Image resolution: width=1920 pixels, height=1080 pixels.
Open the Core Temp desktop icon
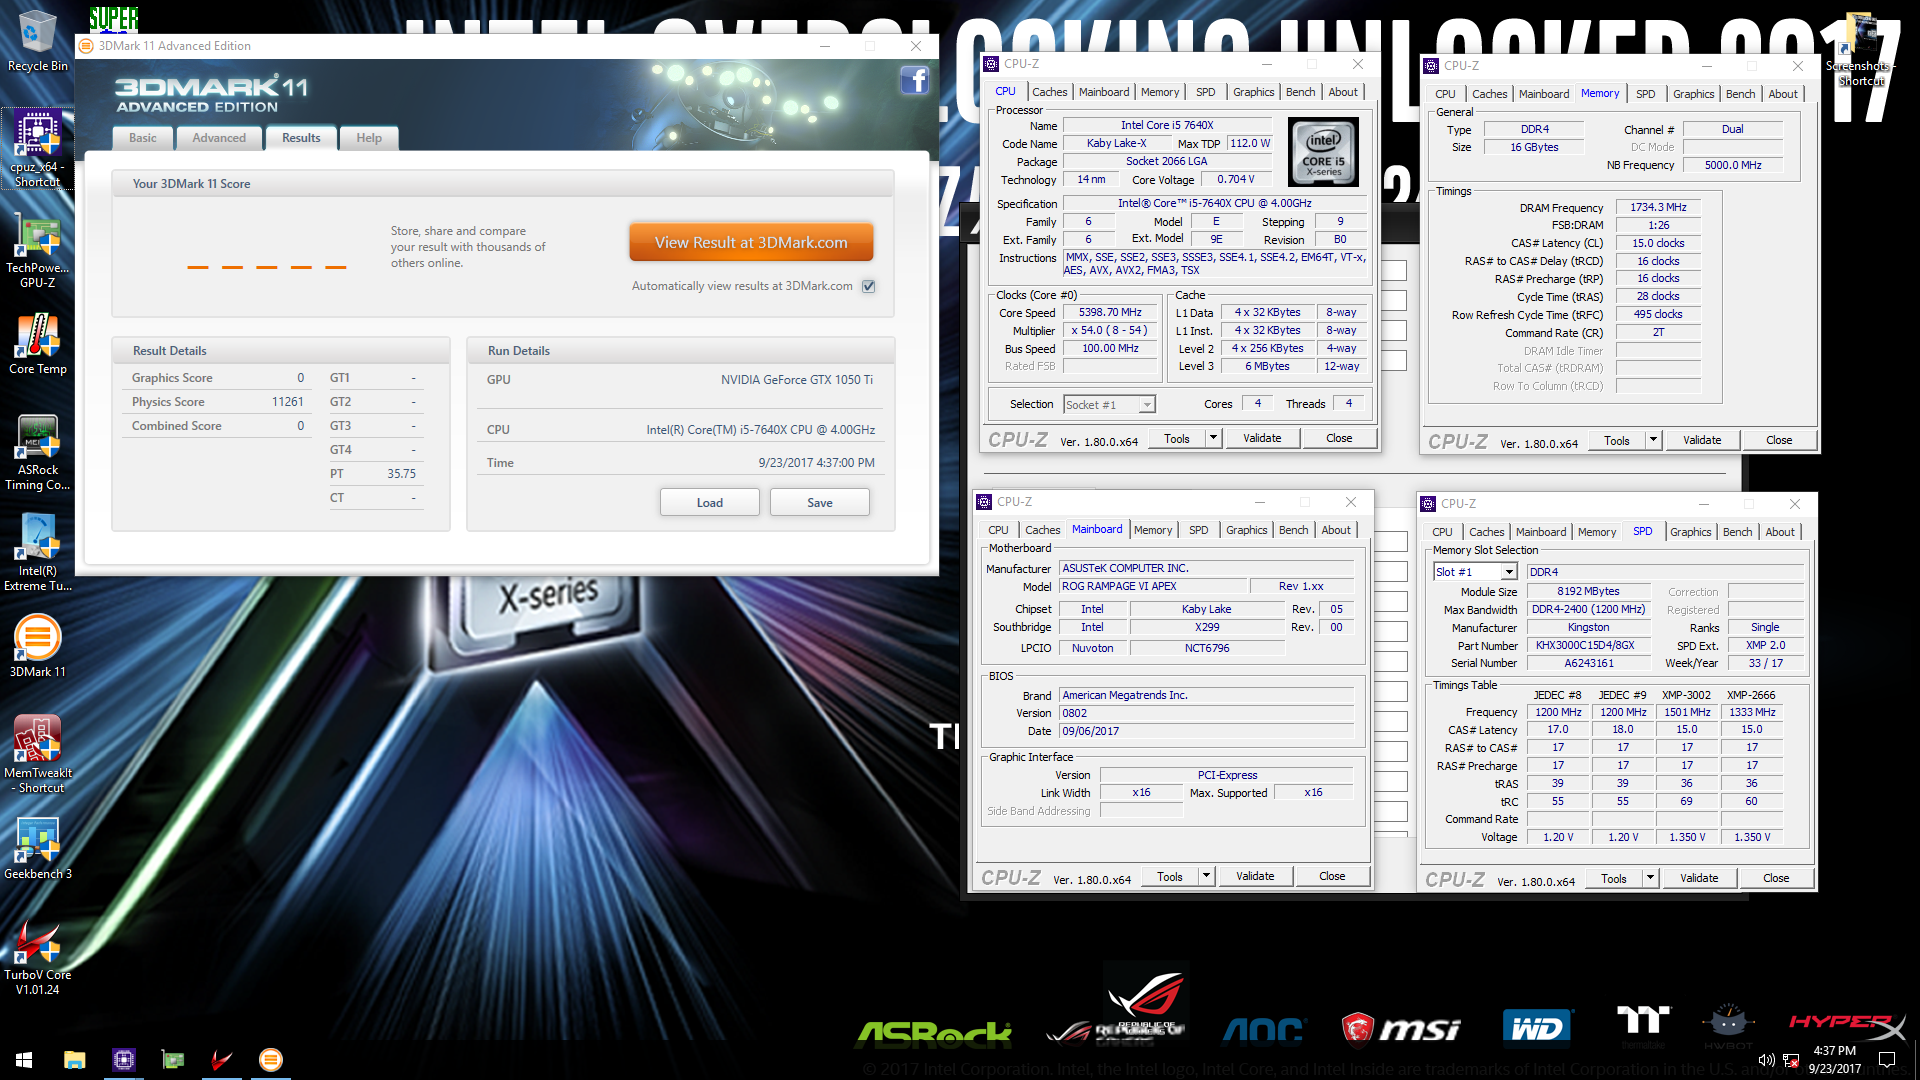[x=37, y=344]
